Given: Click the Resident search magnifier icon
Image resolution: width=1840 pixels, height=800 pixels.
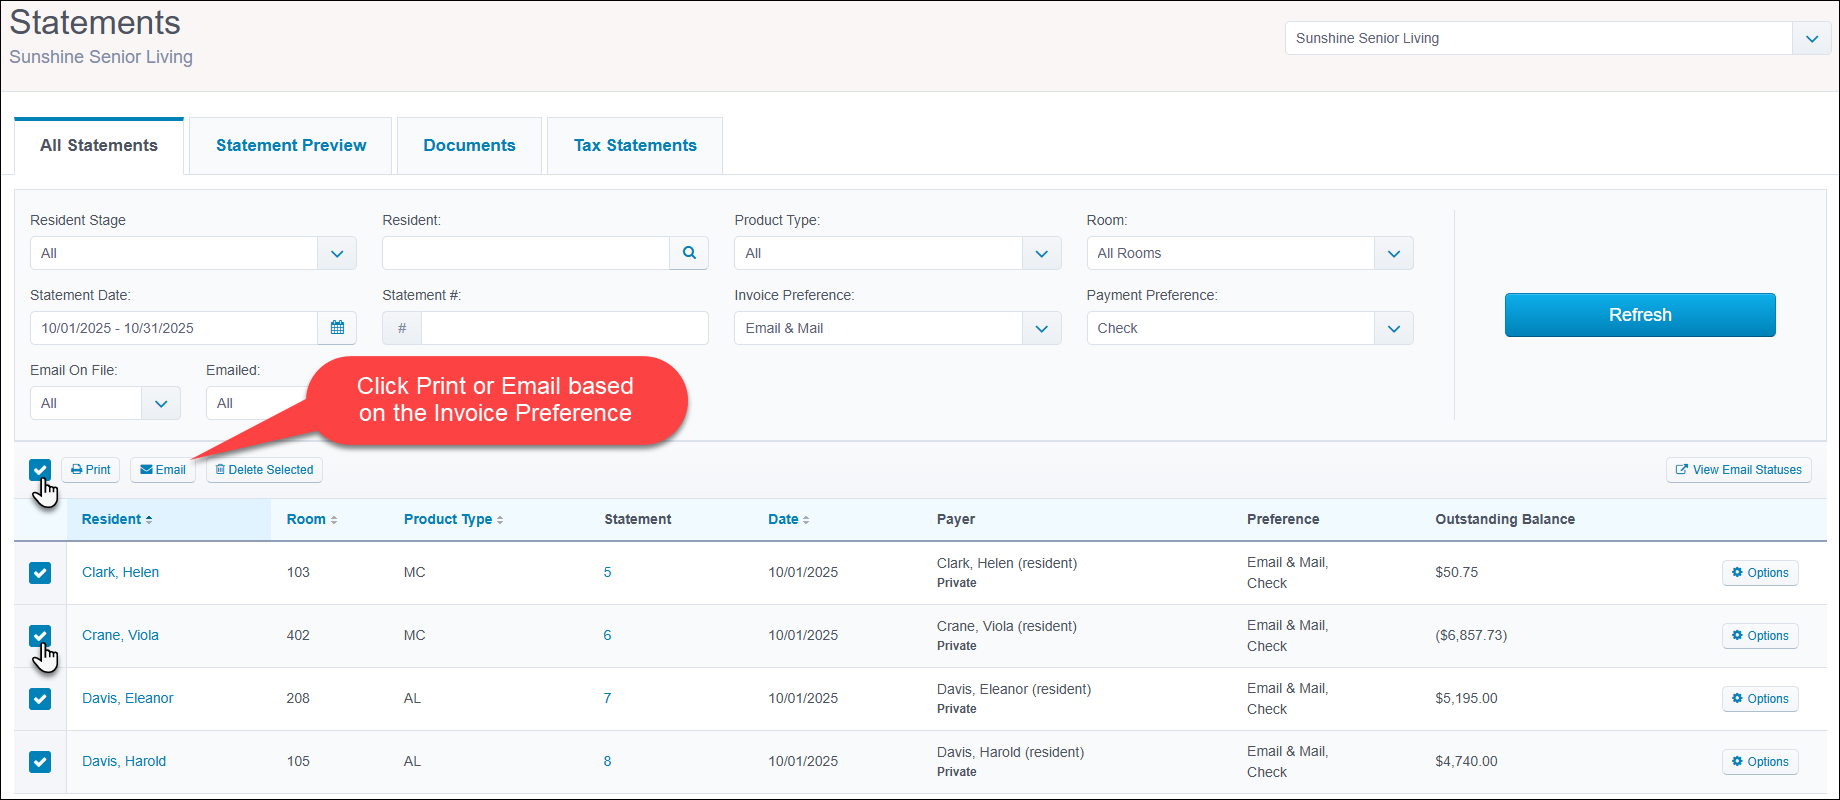Looking at the screenshot, I should pos(689,253).
